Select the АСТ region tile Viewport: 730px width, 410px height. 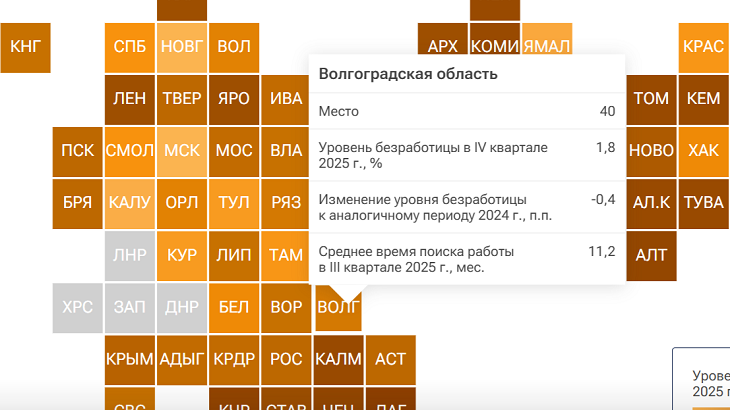389,358
